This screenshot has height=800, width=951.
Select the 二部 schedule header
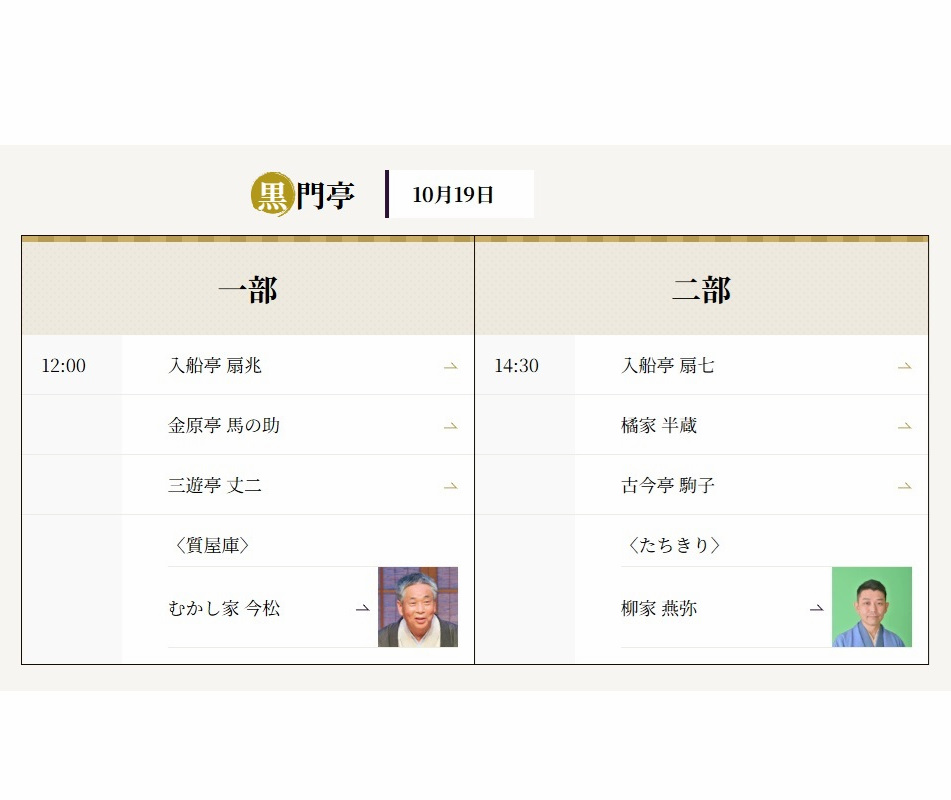(x=701, y=290)
